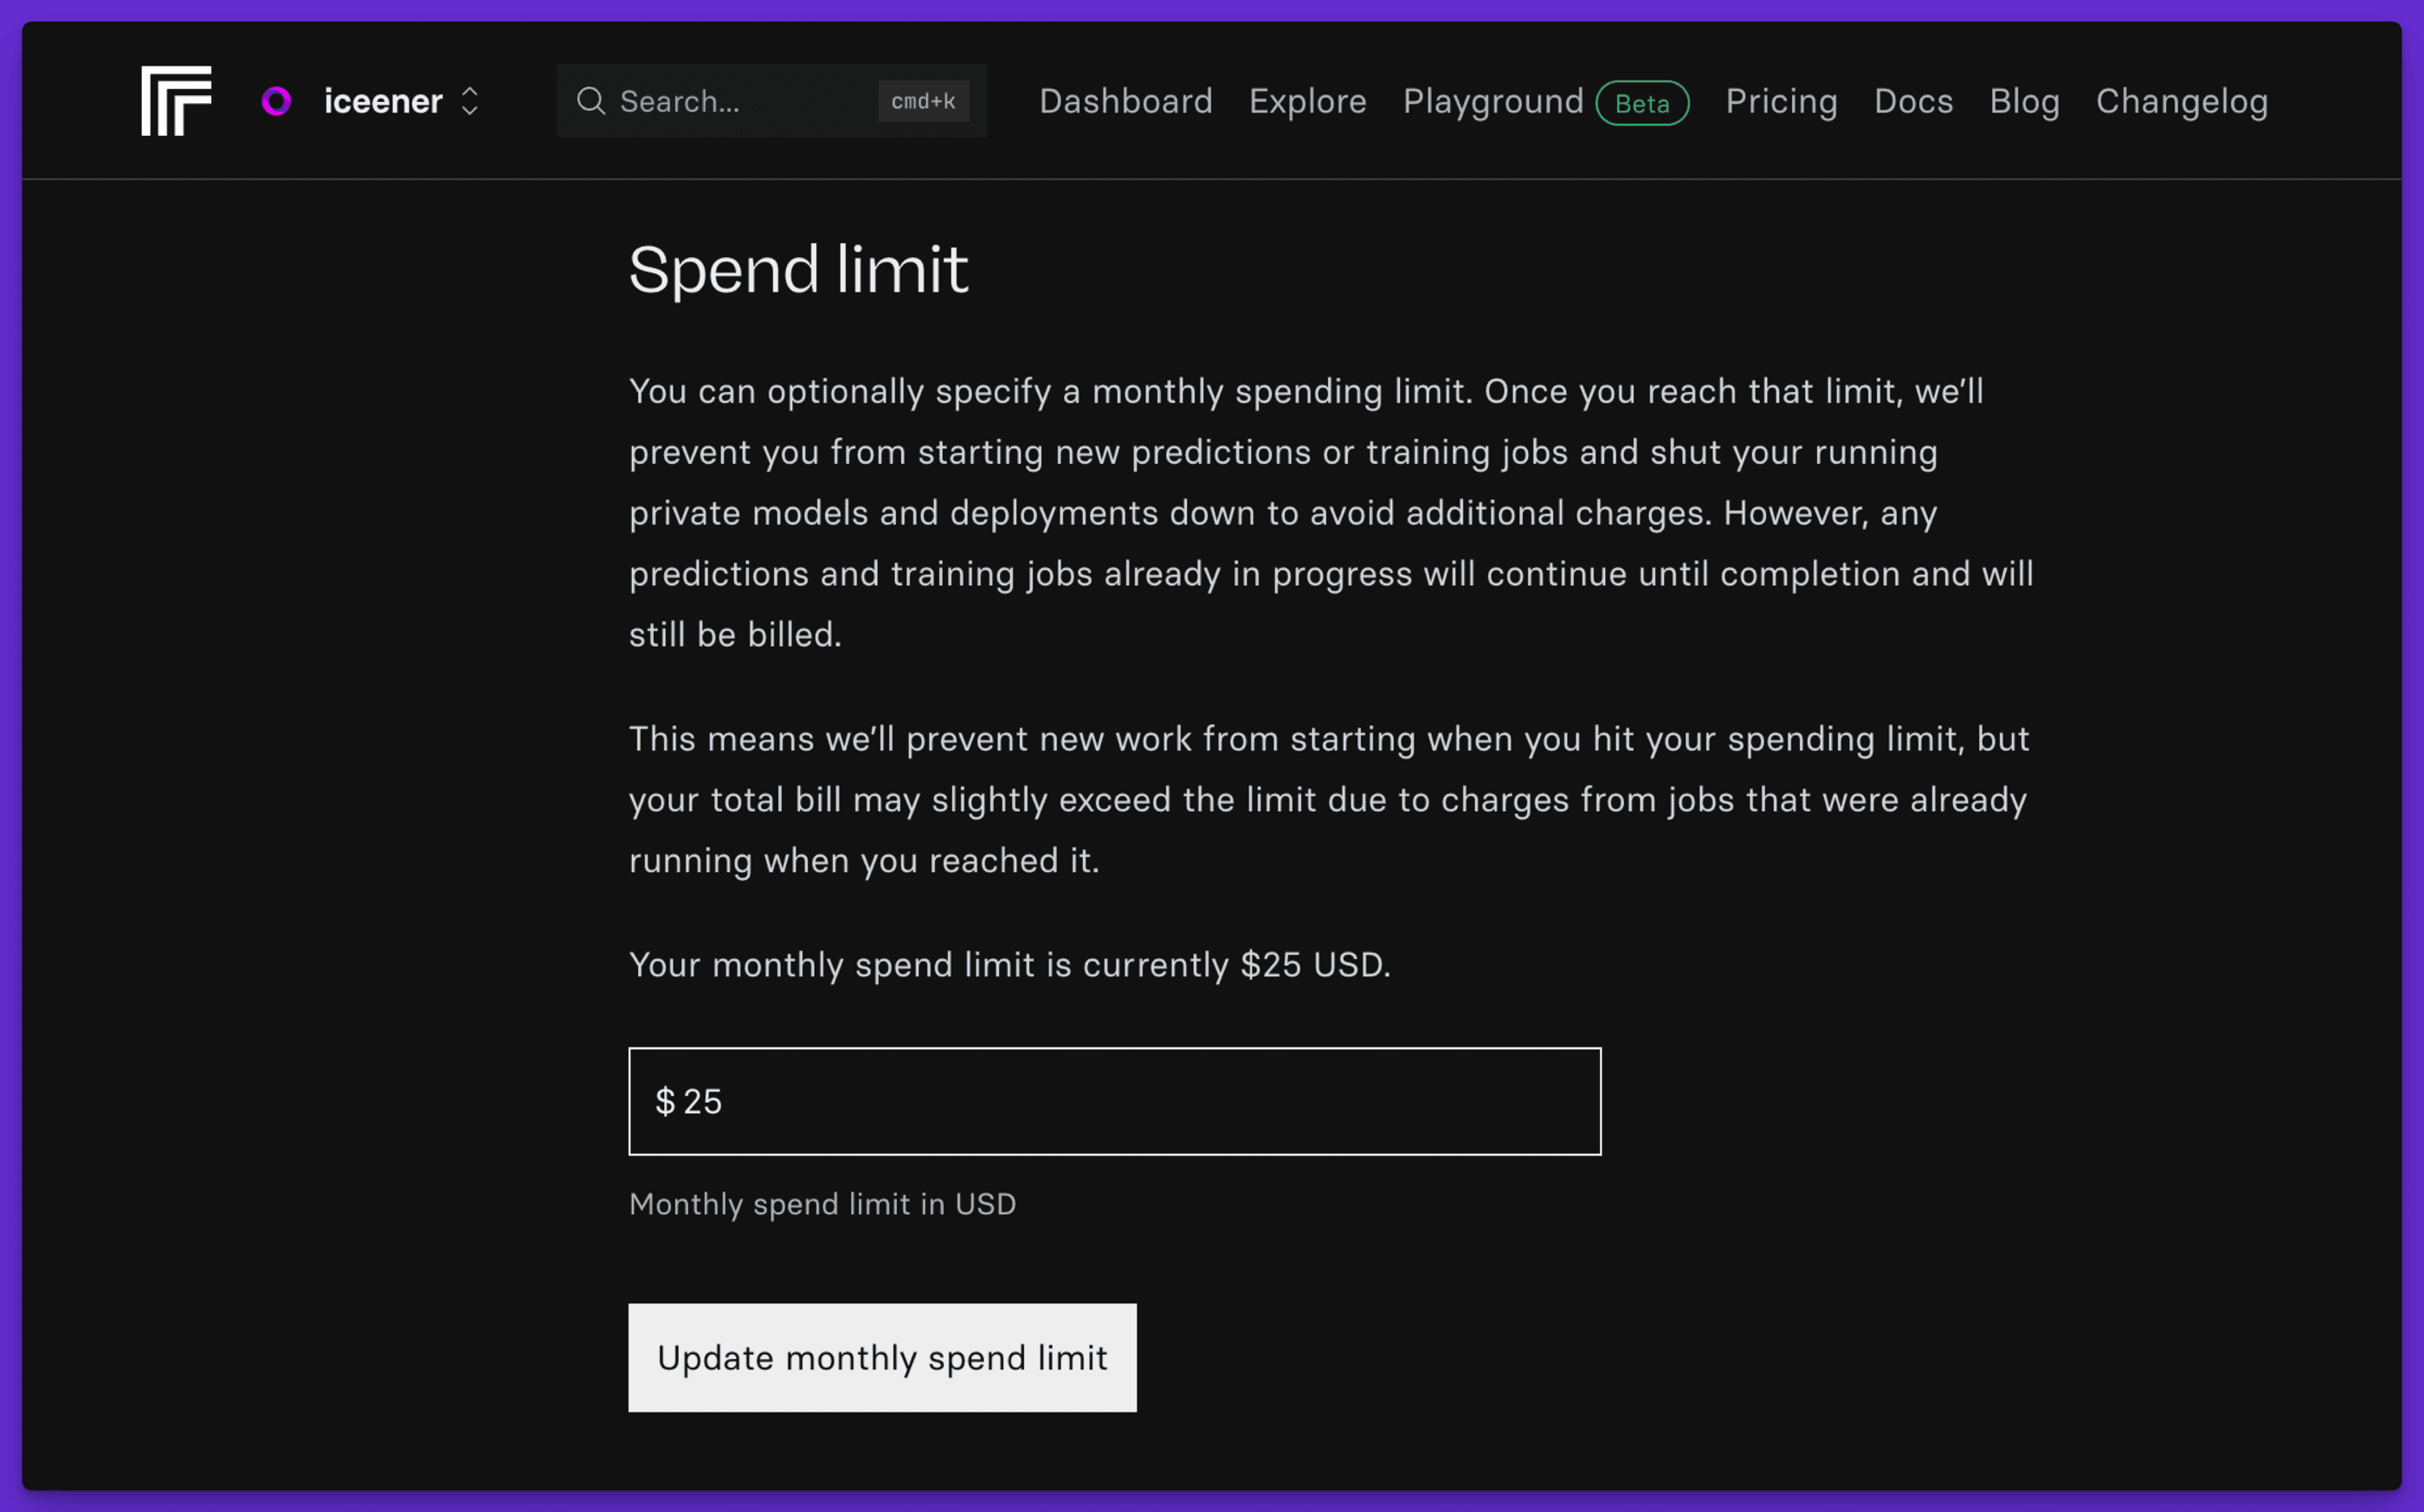Image resolution: width=2424 pixels, height=1512 pixels.
Task: Click the iceener account name
Action: click(x=383, y=101)
